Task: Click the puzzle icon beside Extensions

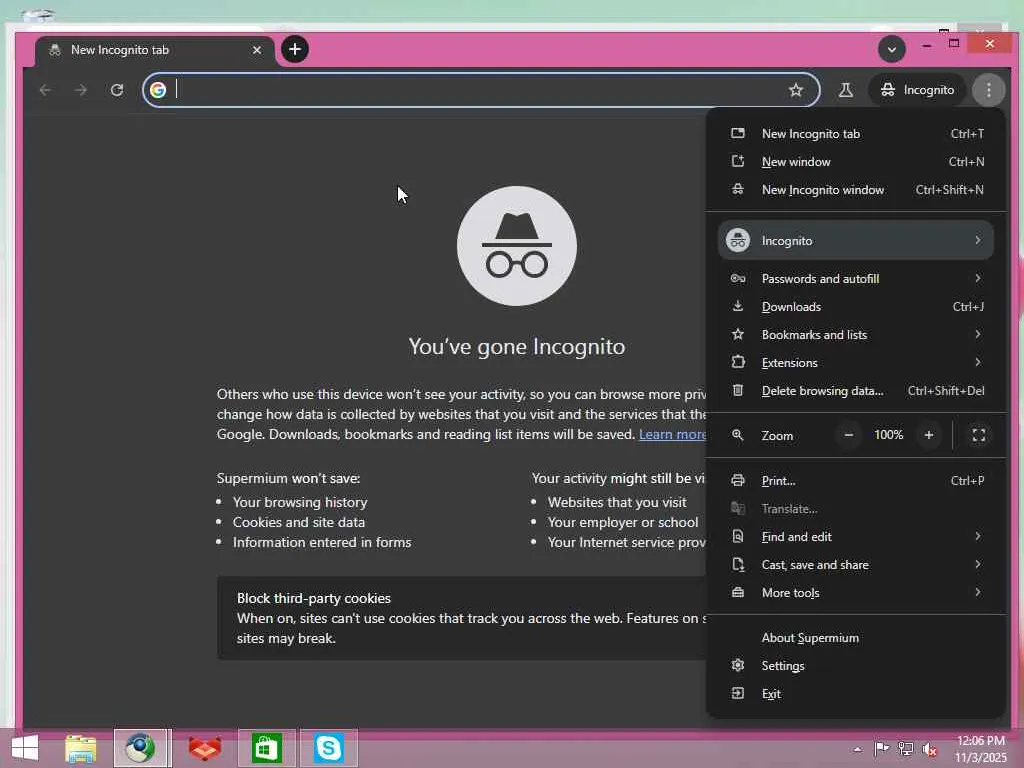Action: 738,362
